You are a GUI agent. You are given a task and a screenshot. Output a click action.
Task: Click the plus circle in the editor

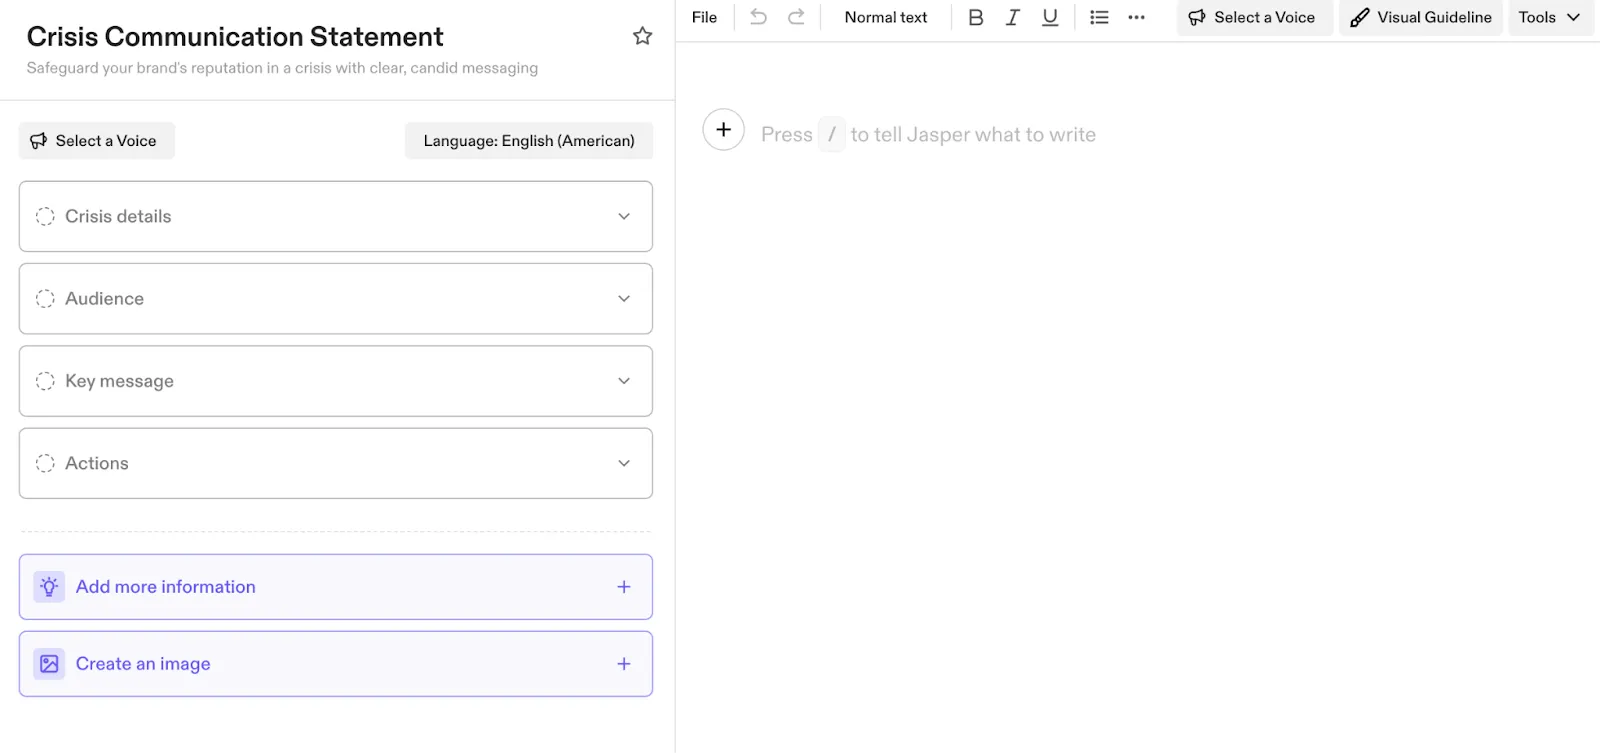(x=723, y=130)
